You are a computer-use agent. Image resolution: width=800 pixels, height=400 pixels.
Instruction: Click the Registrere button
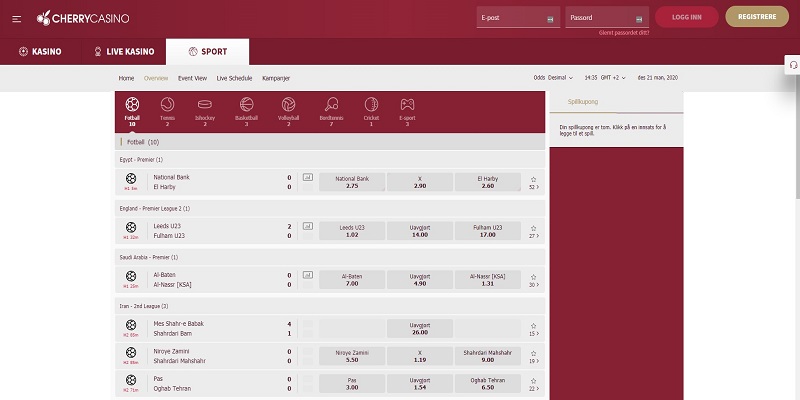(x=757, y=17)
